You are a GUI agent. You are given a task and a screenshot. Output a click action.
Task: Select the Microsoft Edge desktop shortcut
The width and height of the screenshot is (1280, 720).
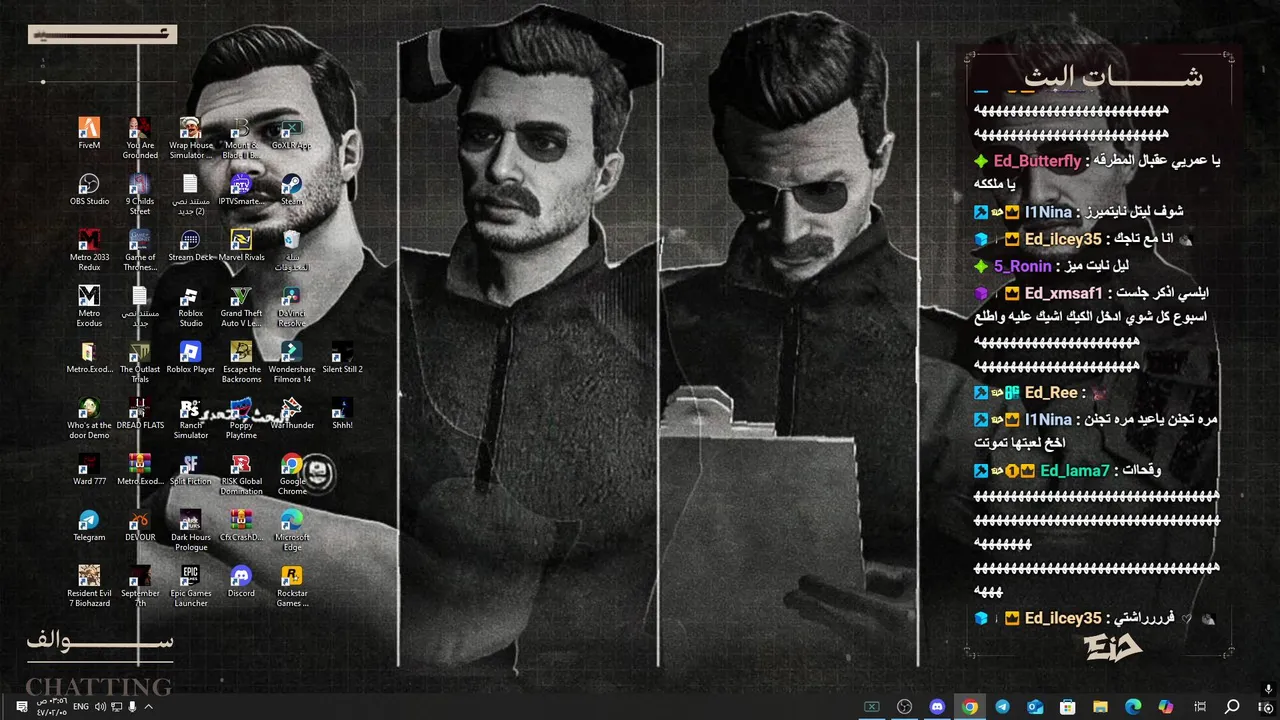tap(291, 530)
